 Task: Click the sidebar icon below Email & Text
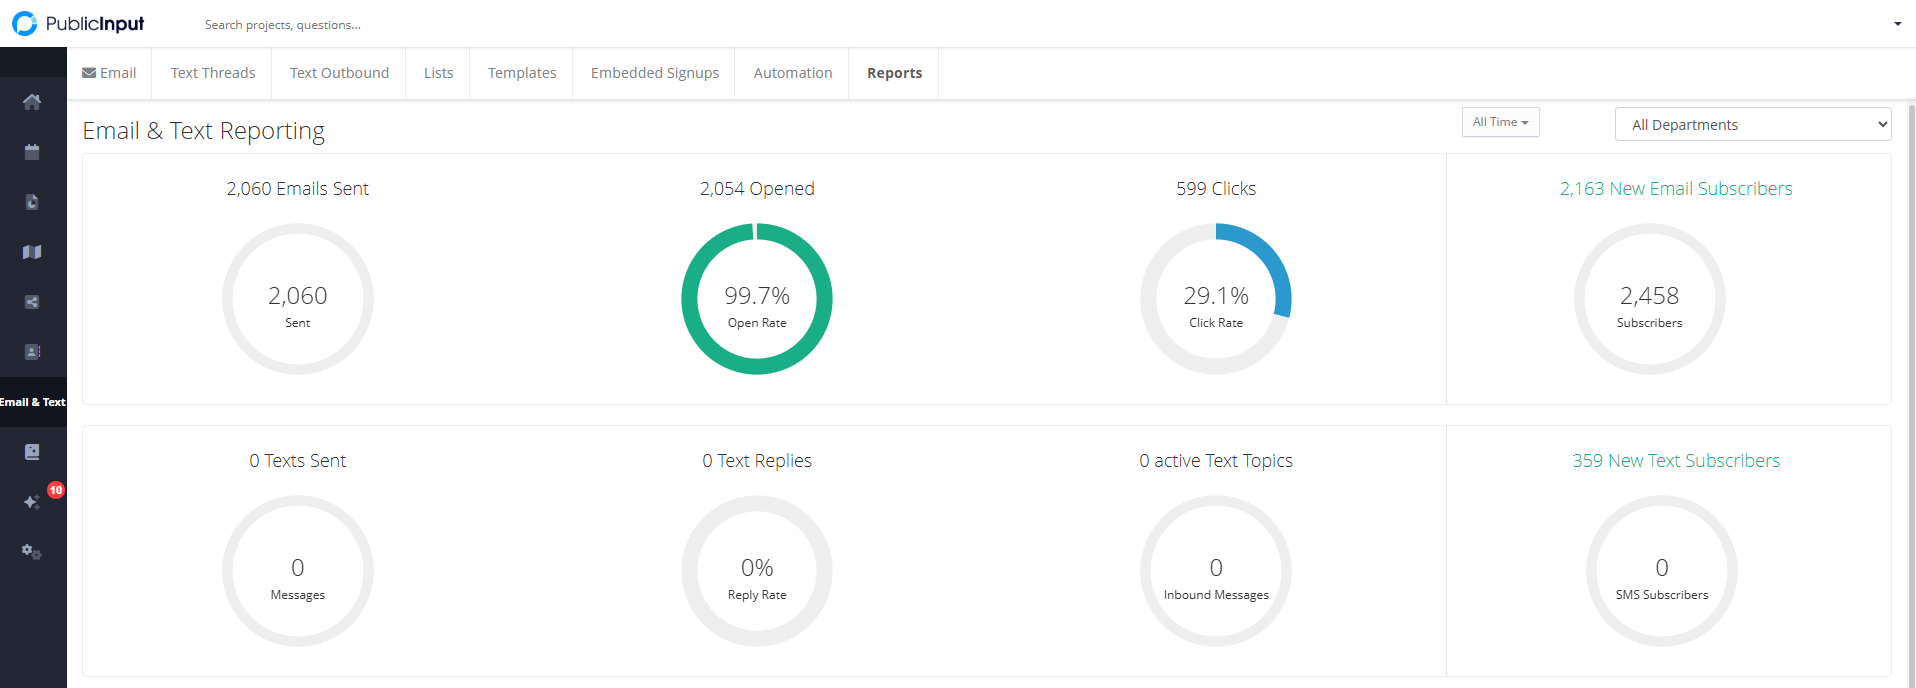32,452
